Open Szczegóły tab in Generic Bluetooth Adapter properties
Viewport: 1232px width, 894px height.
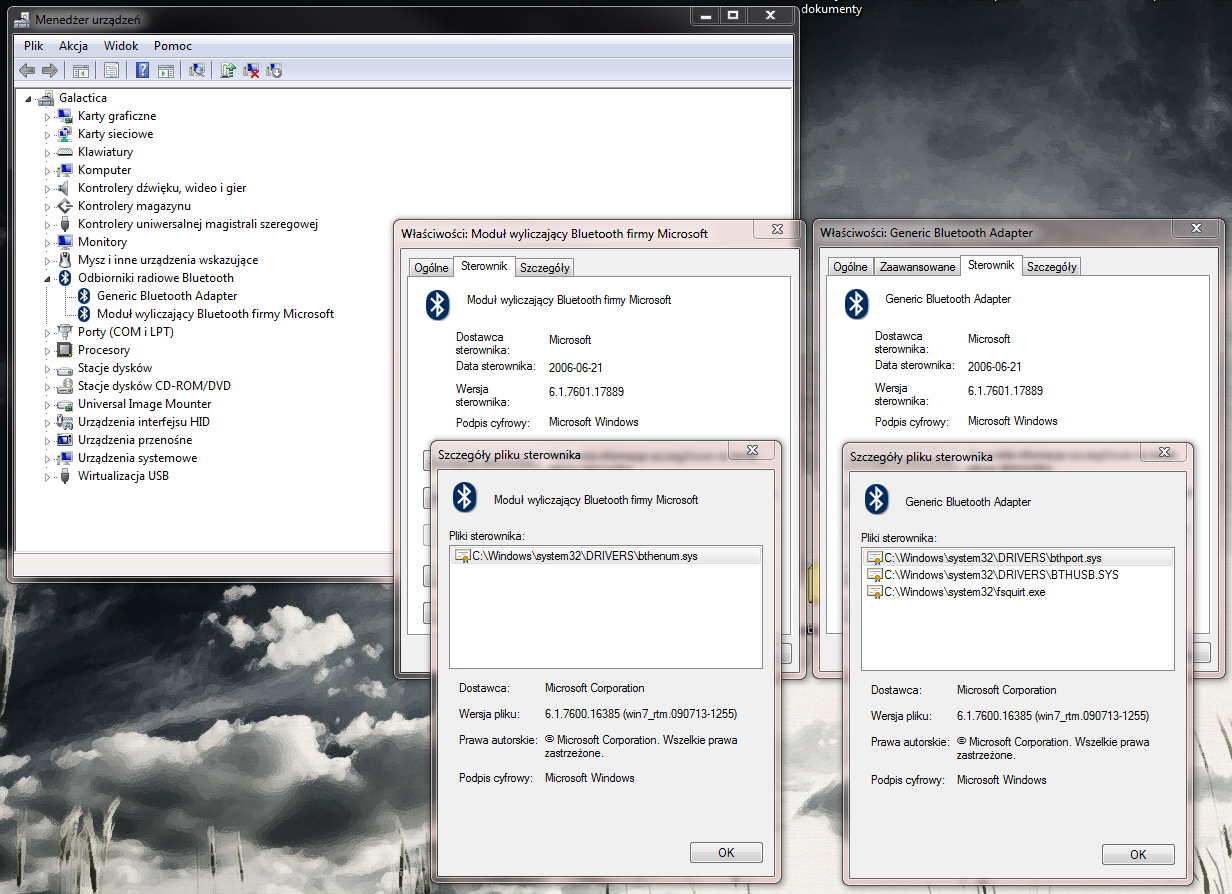pyautogui.click(x=1052, y=267)
